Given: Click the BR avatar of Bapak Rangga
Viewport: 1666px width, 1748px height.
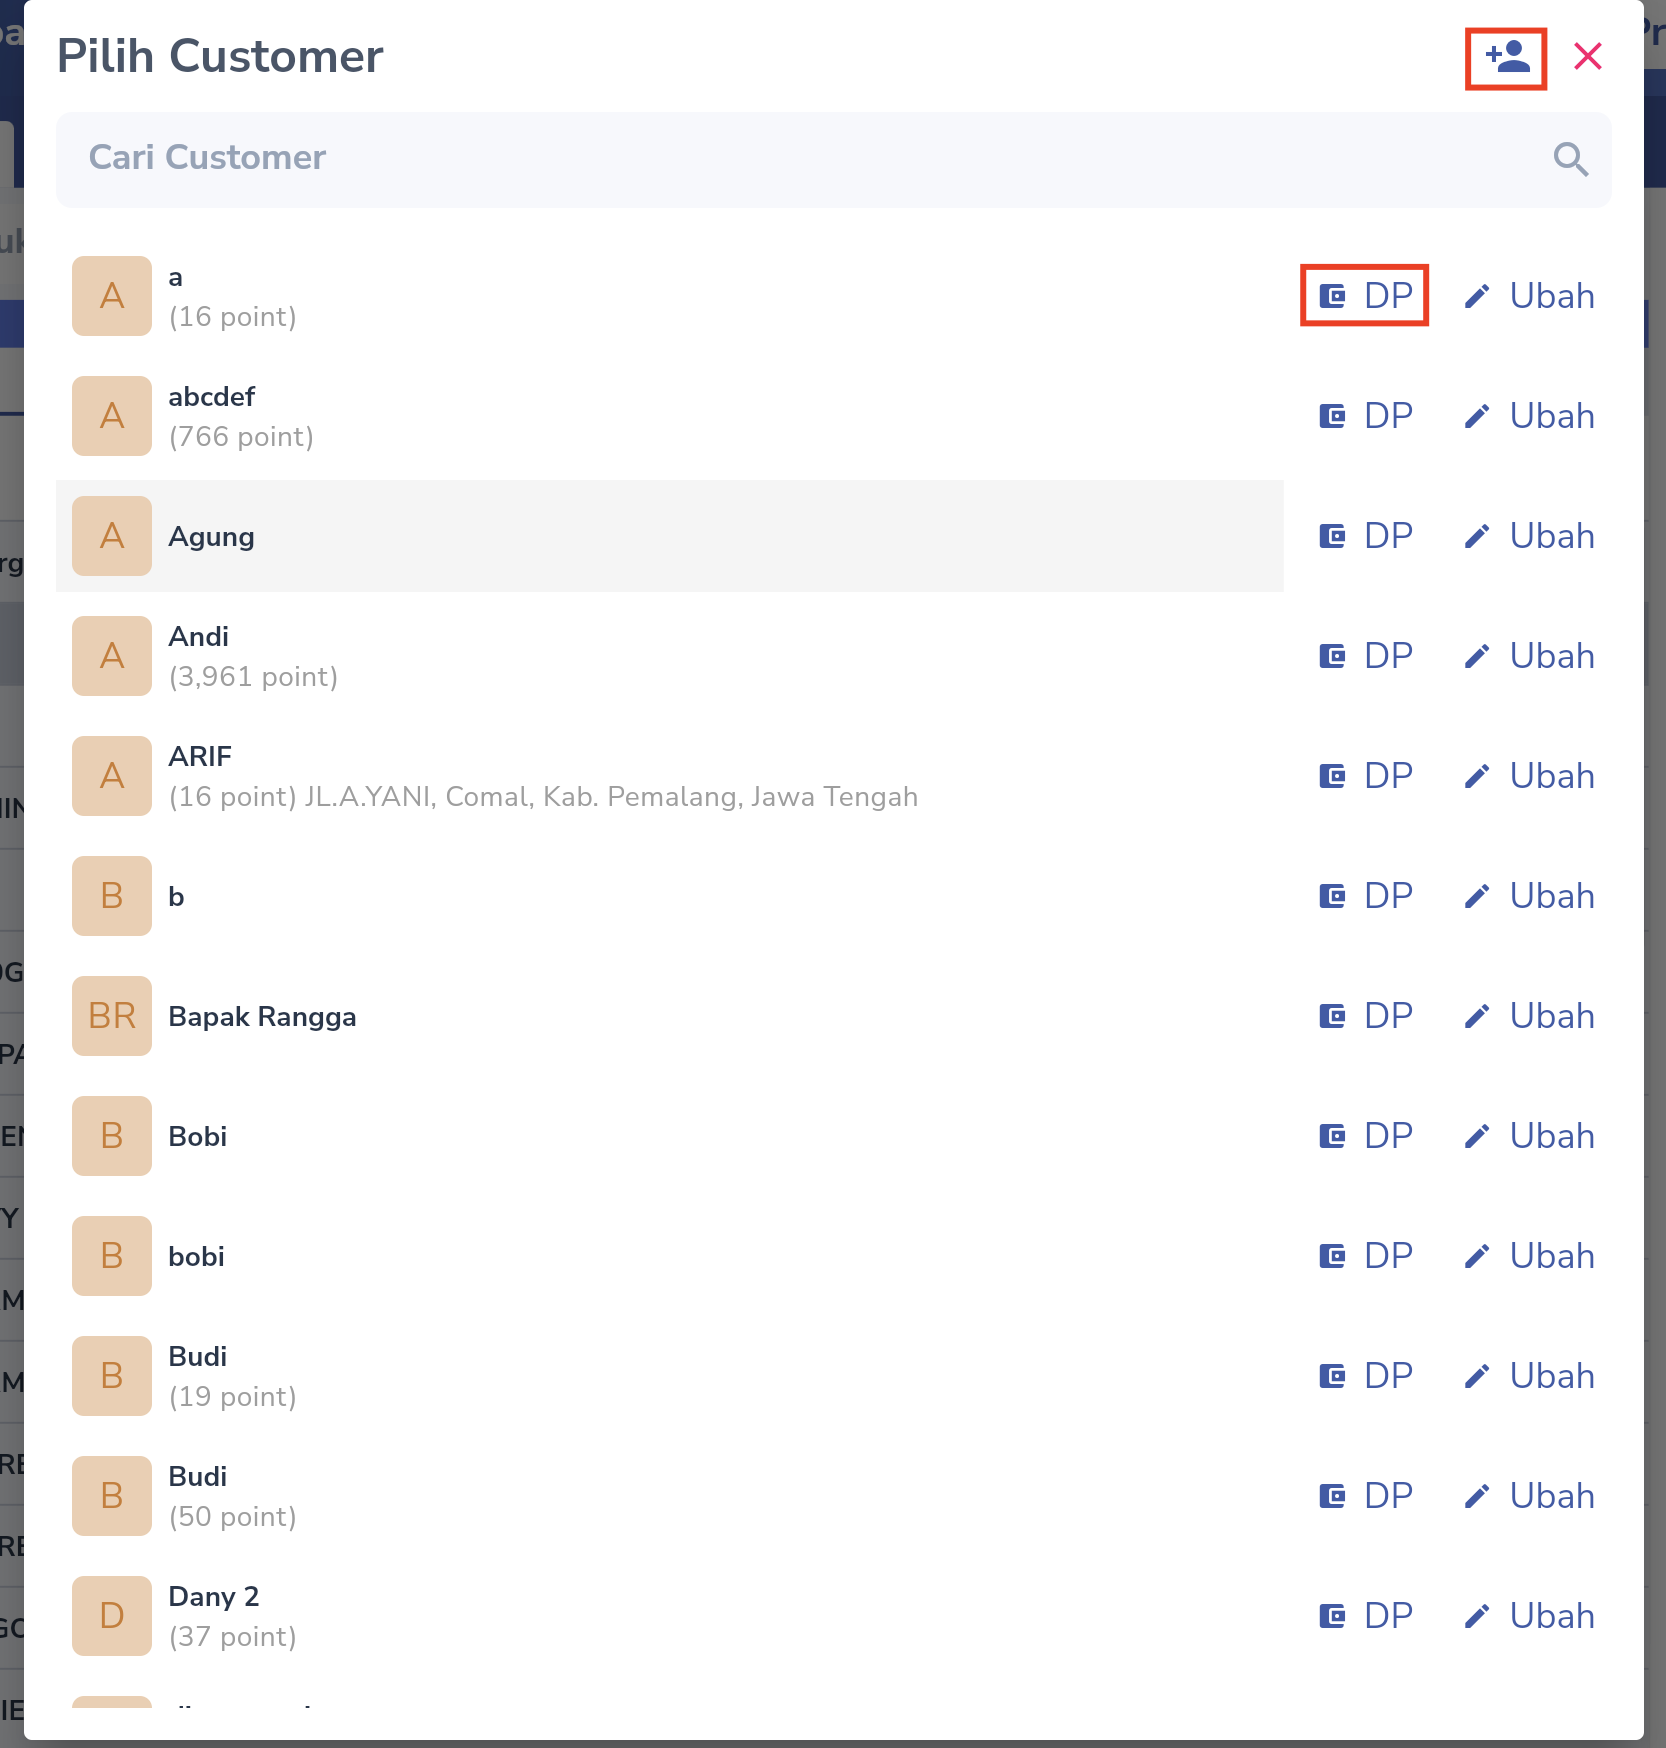Looking at the screenshot, I should [x=112, y=1016].
